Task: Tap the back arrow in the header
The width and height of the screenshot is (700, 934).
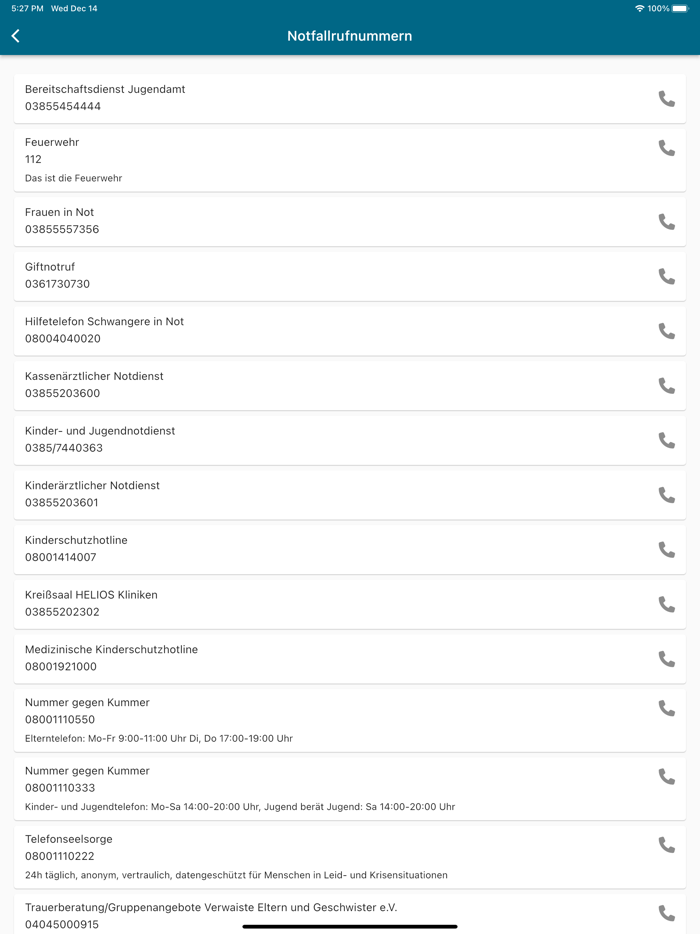Action: 15,35
